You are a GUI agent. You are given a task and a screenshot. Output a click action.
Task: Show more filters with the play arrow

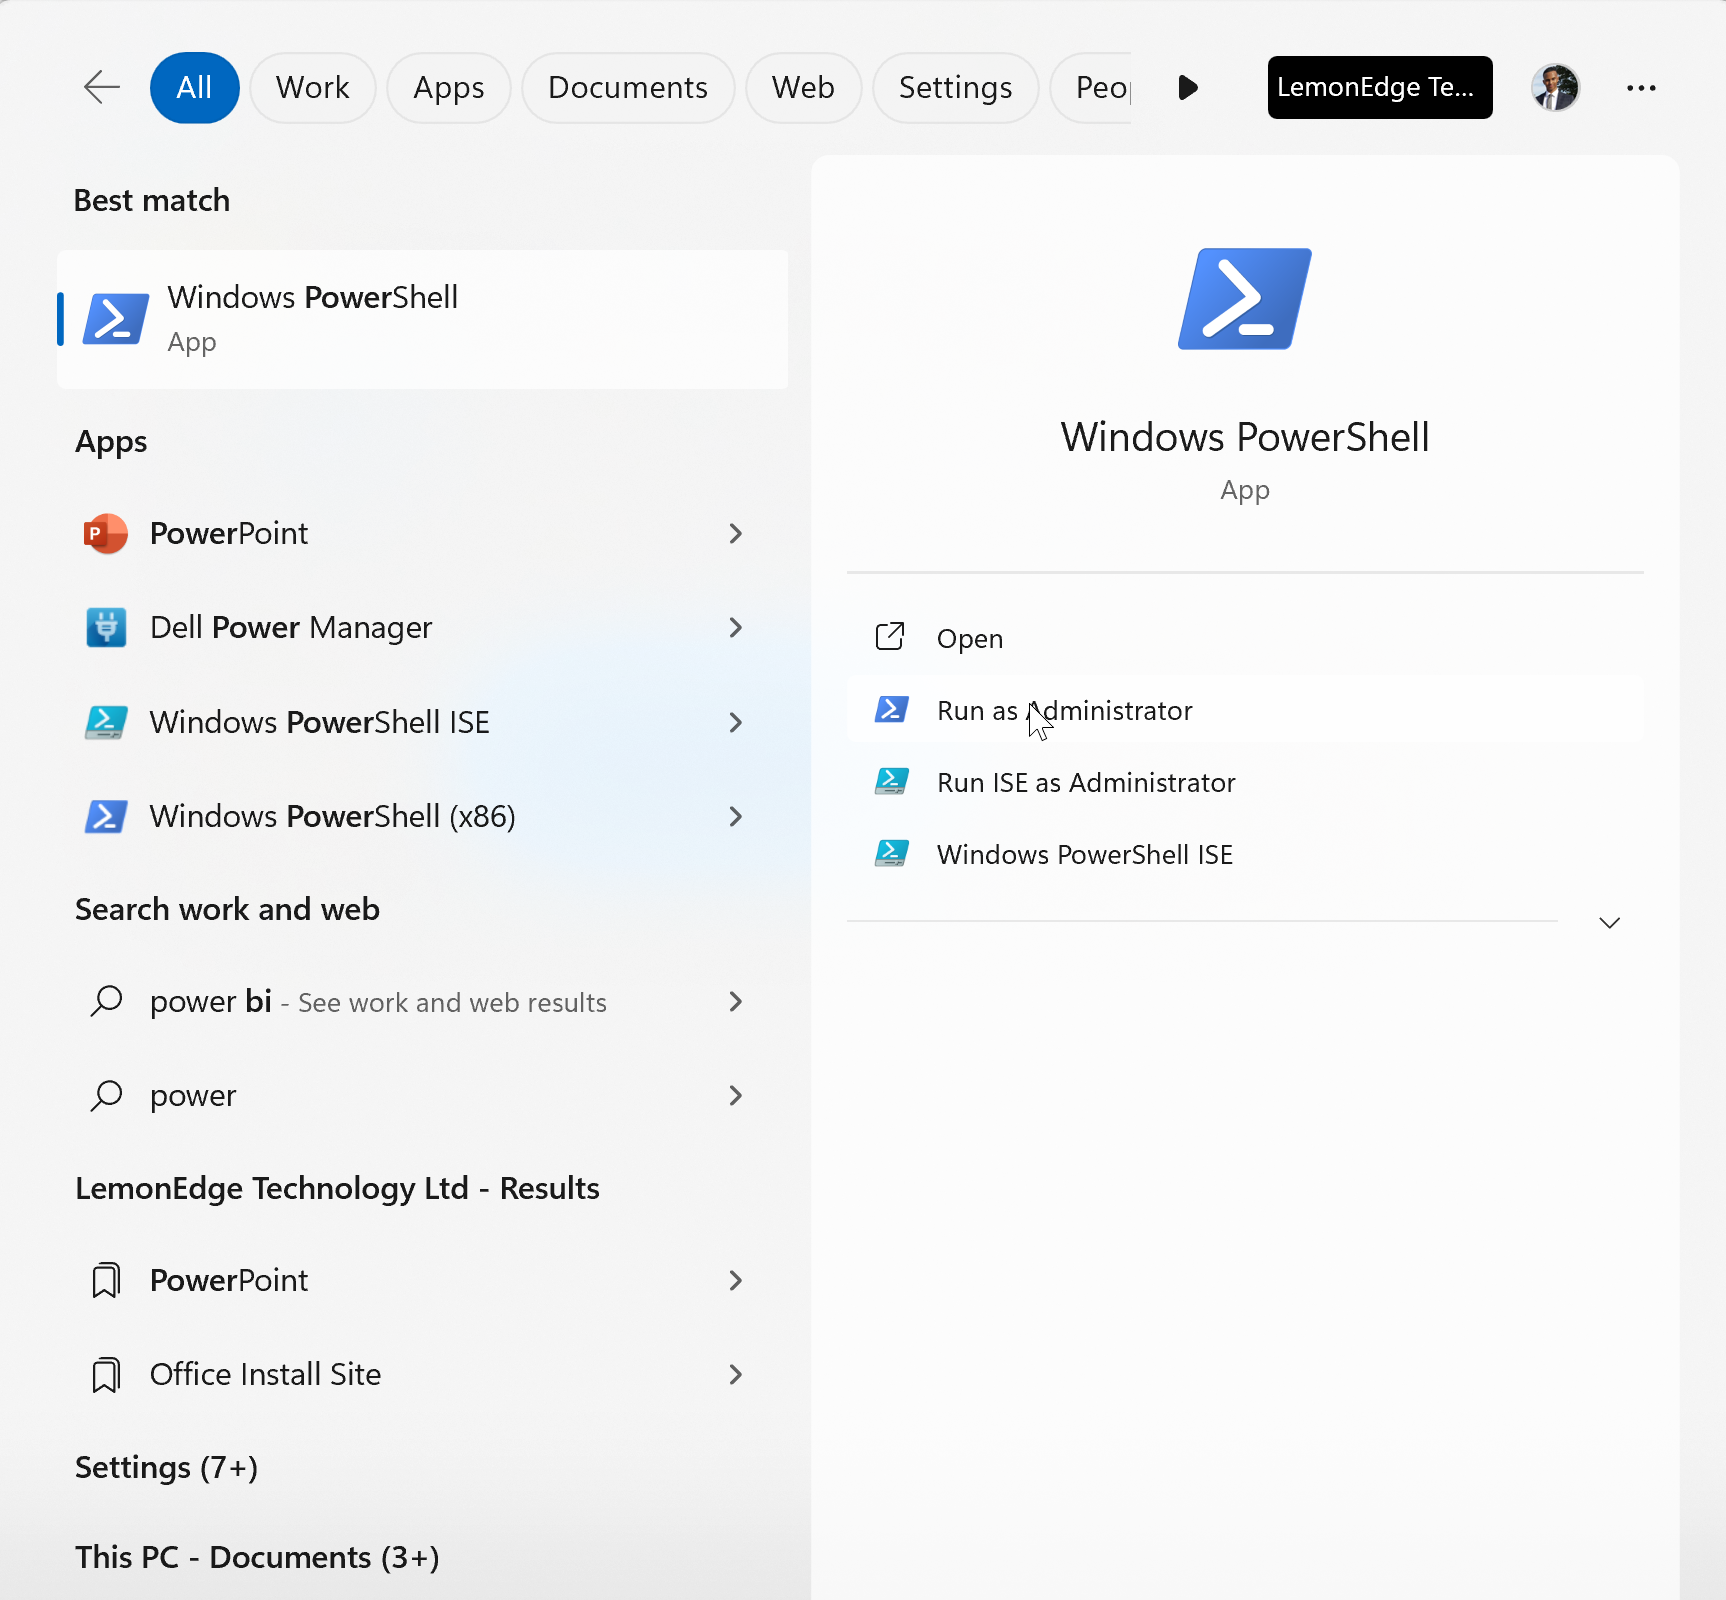[x=1188, y=88]
